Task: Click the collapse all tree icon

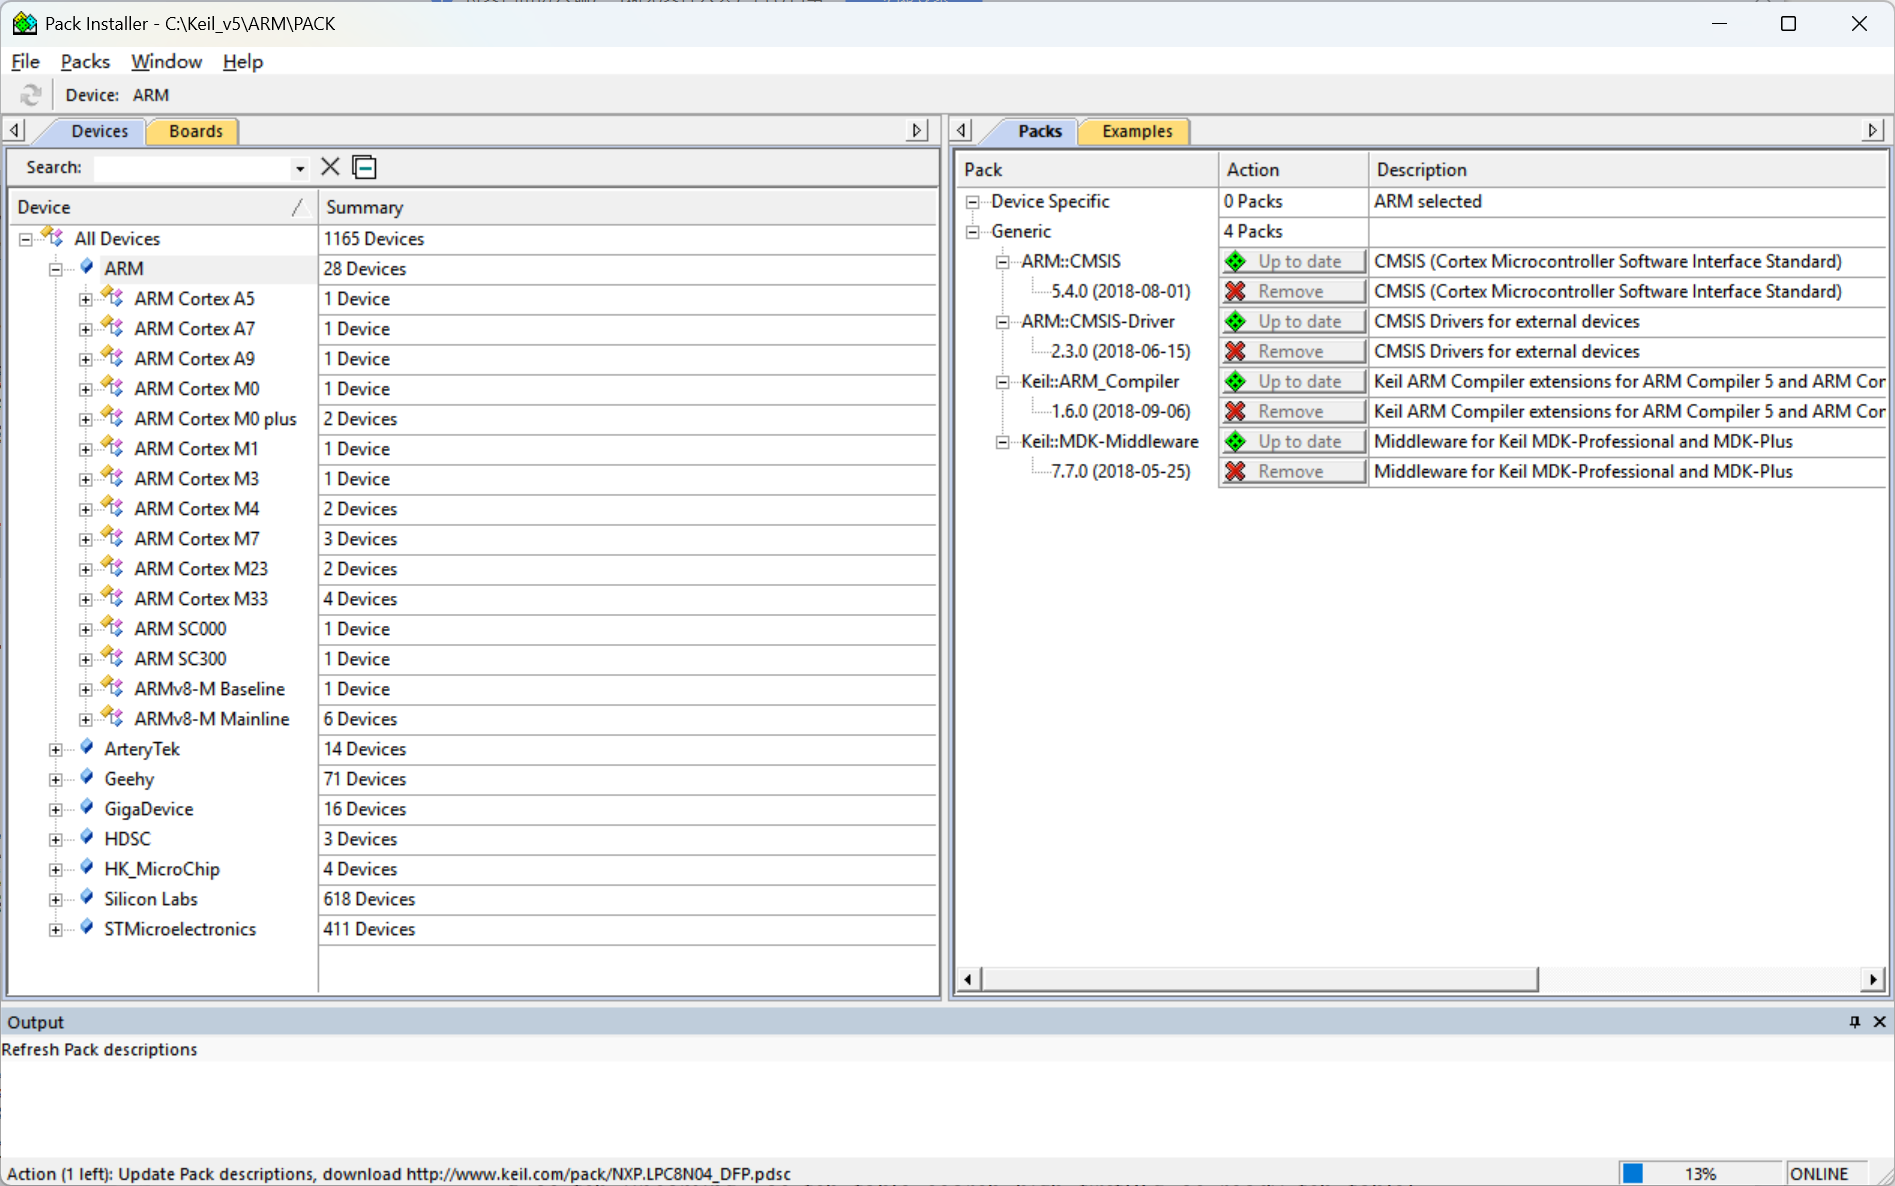Action: click(x=365, y=167)
